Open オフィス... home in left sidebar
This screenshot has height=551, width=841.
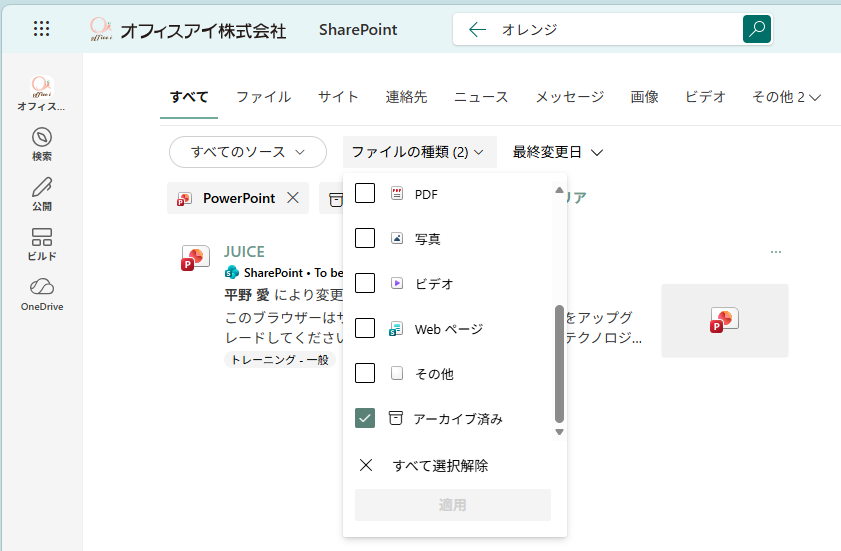click(x=41, y=93)
